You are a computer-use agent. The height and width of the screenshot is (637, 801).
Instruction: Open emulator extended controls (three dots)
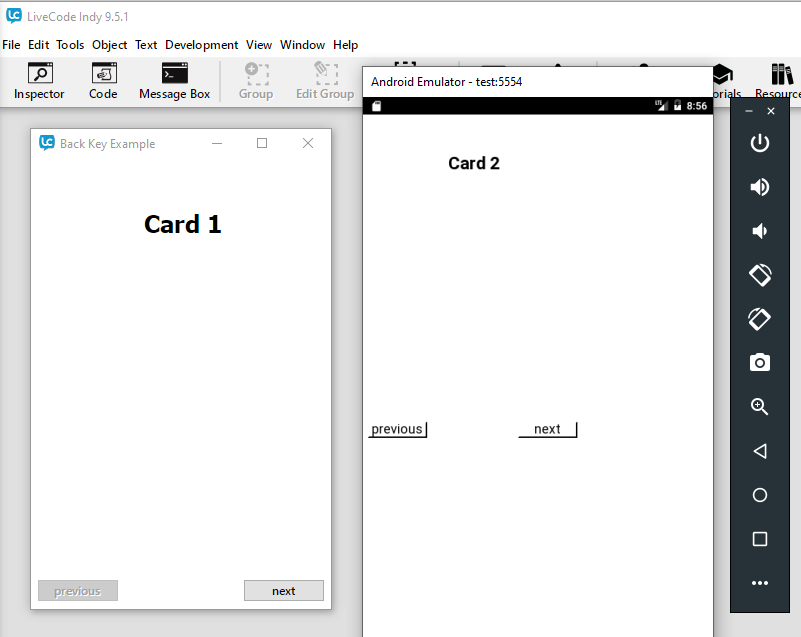tap(760, 583)
